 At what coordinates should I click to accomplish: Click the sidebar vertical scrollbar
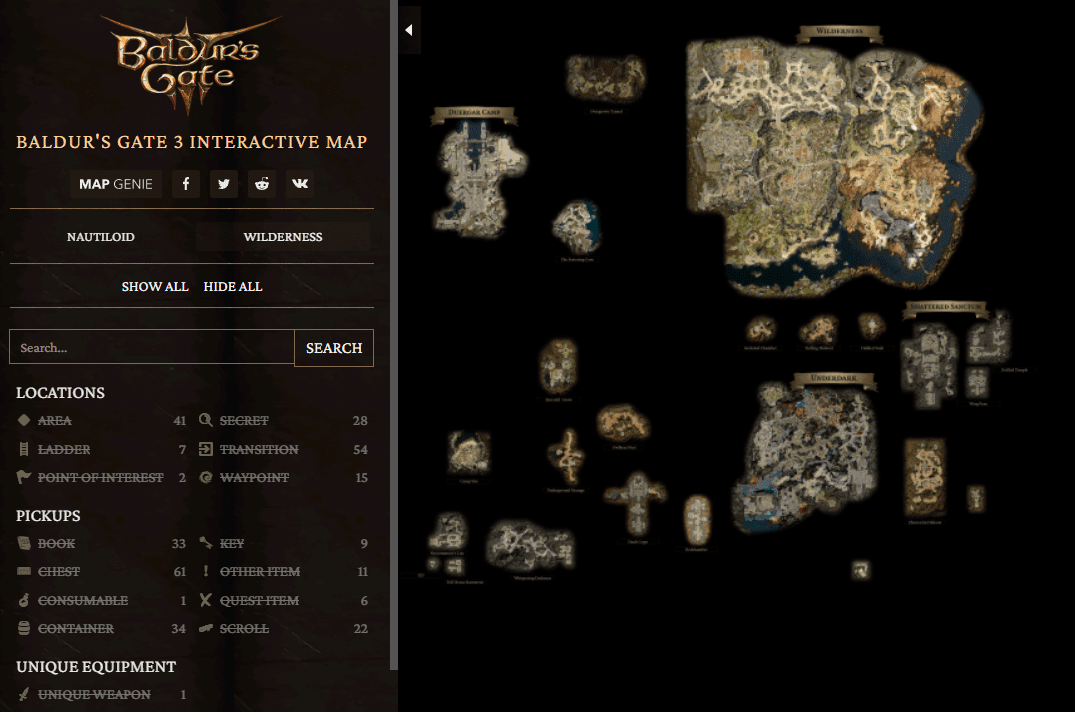pyautogui.click(x=394, y=335)
